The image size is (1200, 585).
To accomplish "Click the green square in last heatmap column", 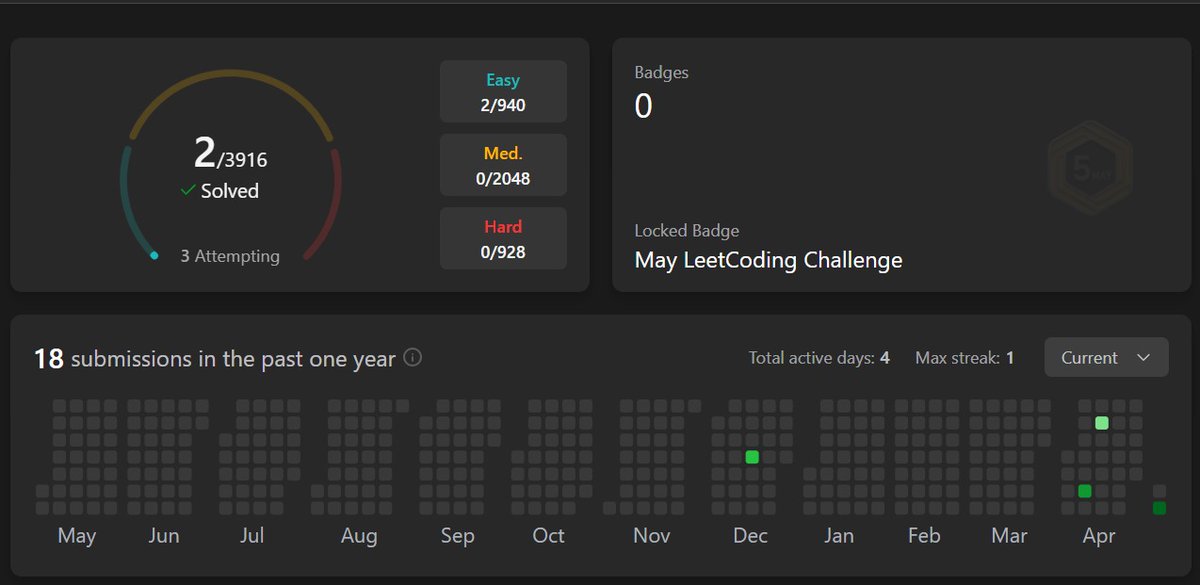I will 1159,508.
